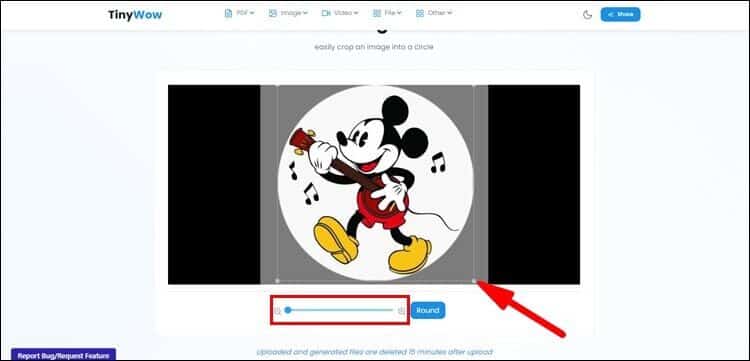Open the TinyWow home logo
Viewport: 750px width, 361px height.
click(x=135, y=15)
